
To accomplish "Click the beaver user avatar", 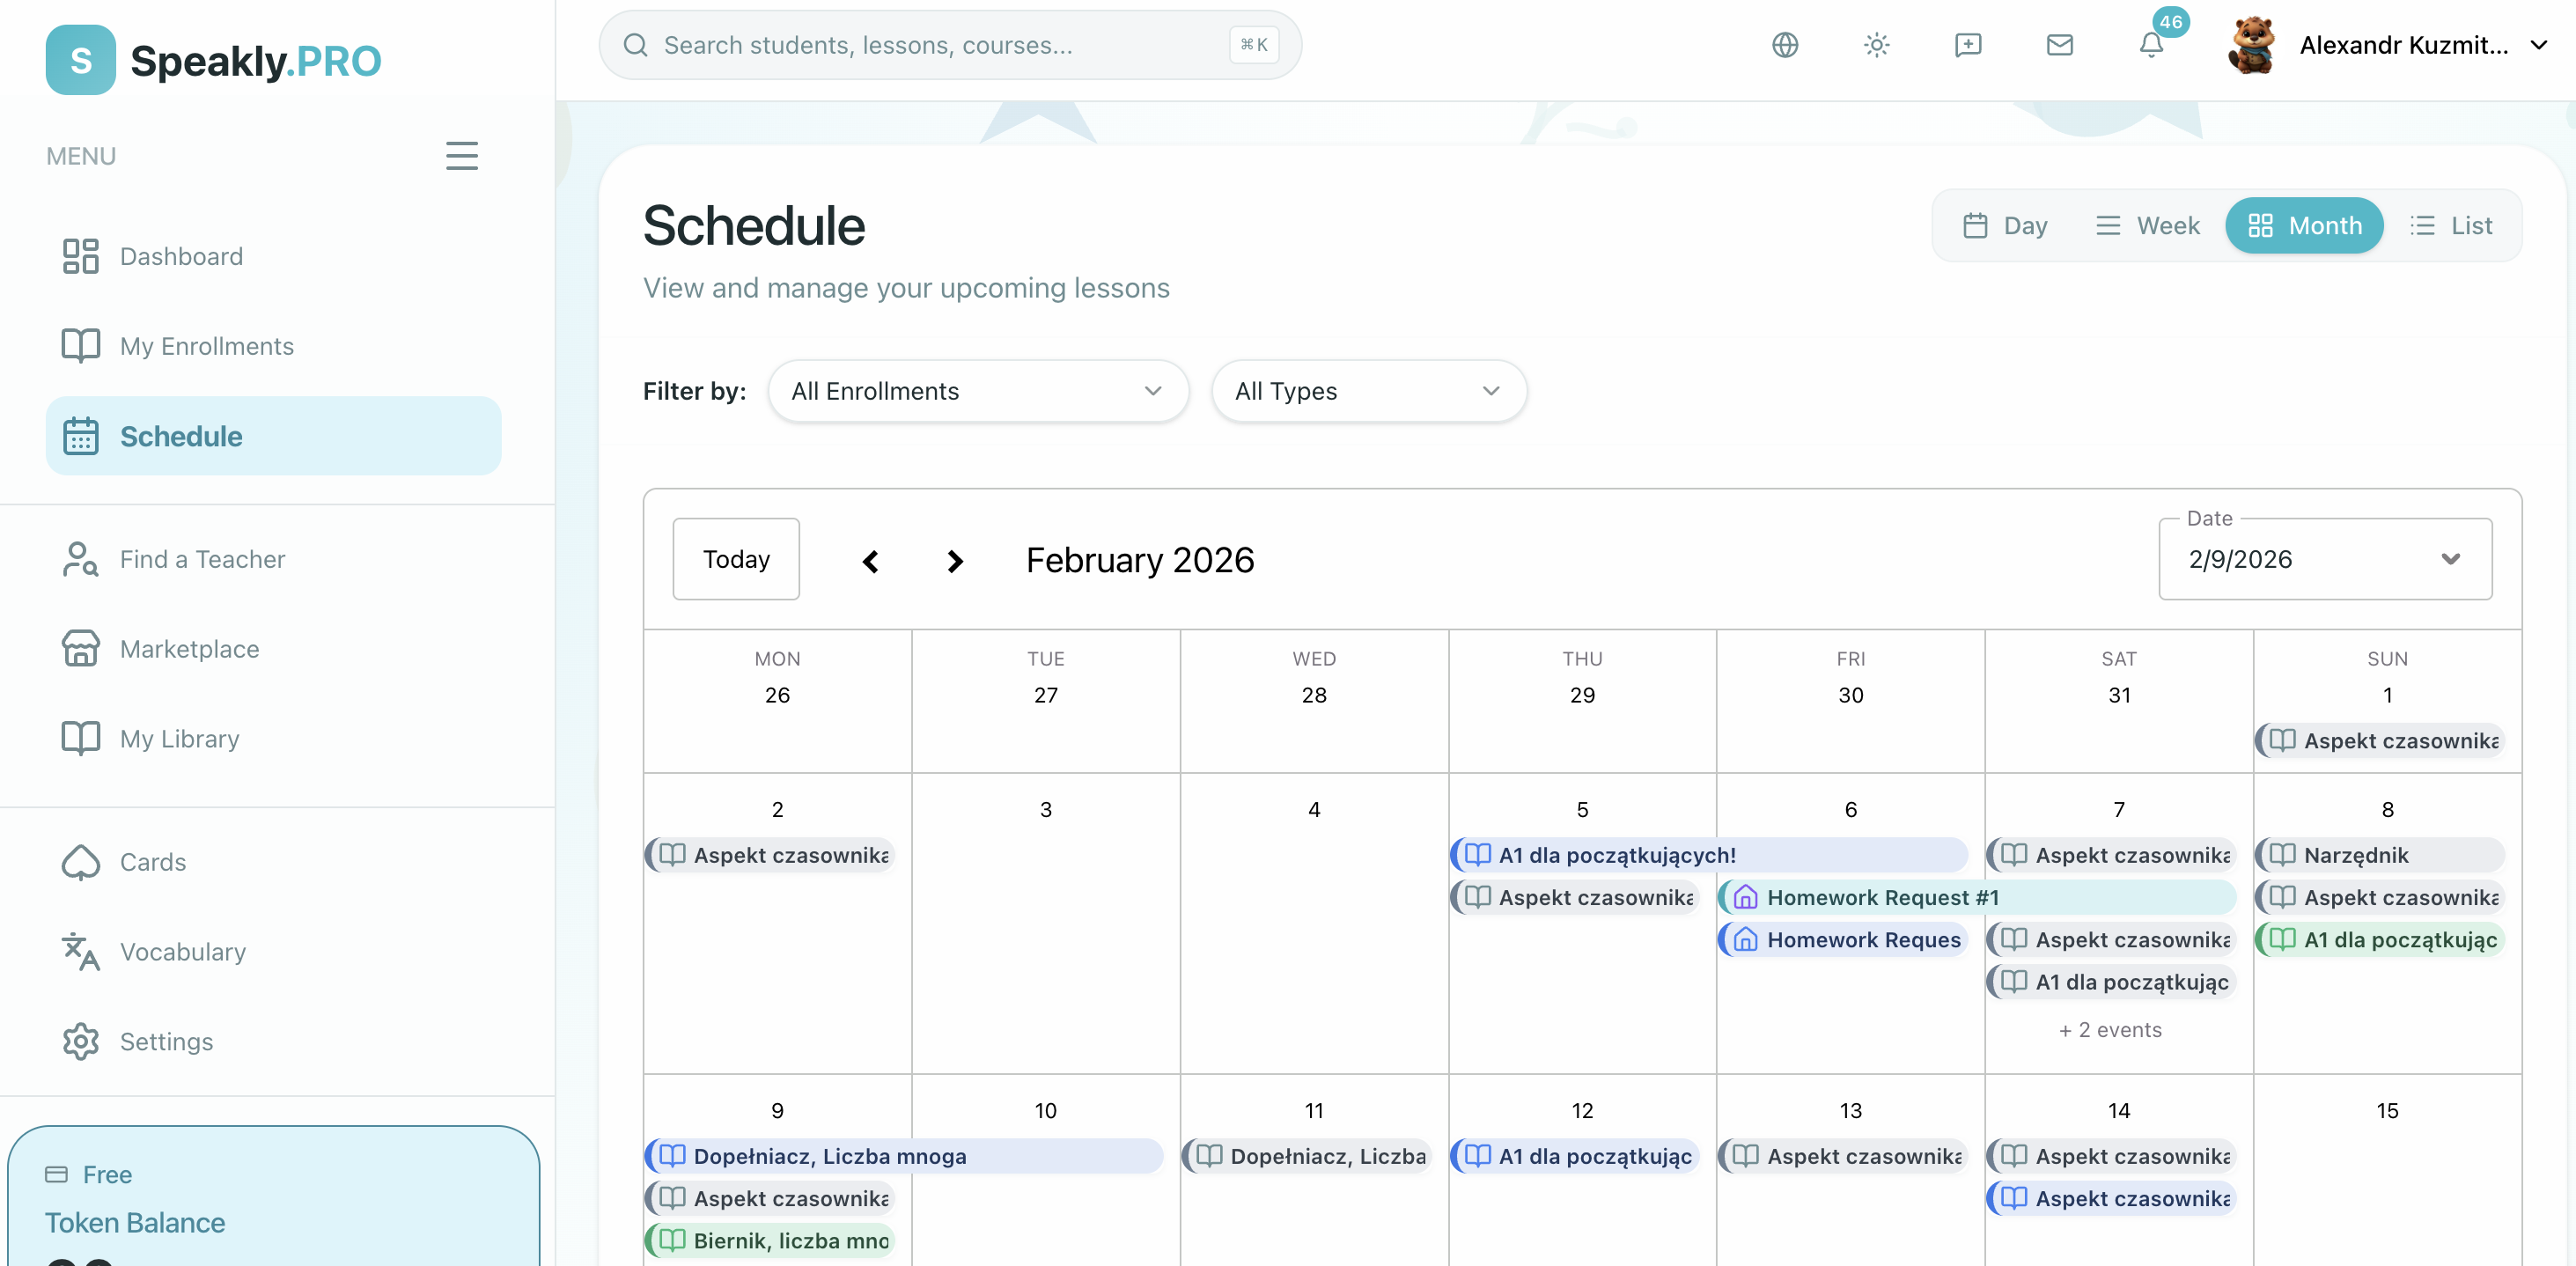I will [x=2252, y=45].
